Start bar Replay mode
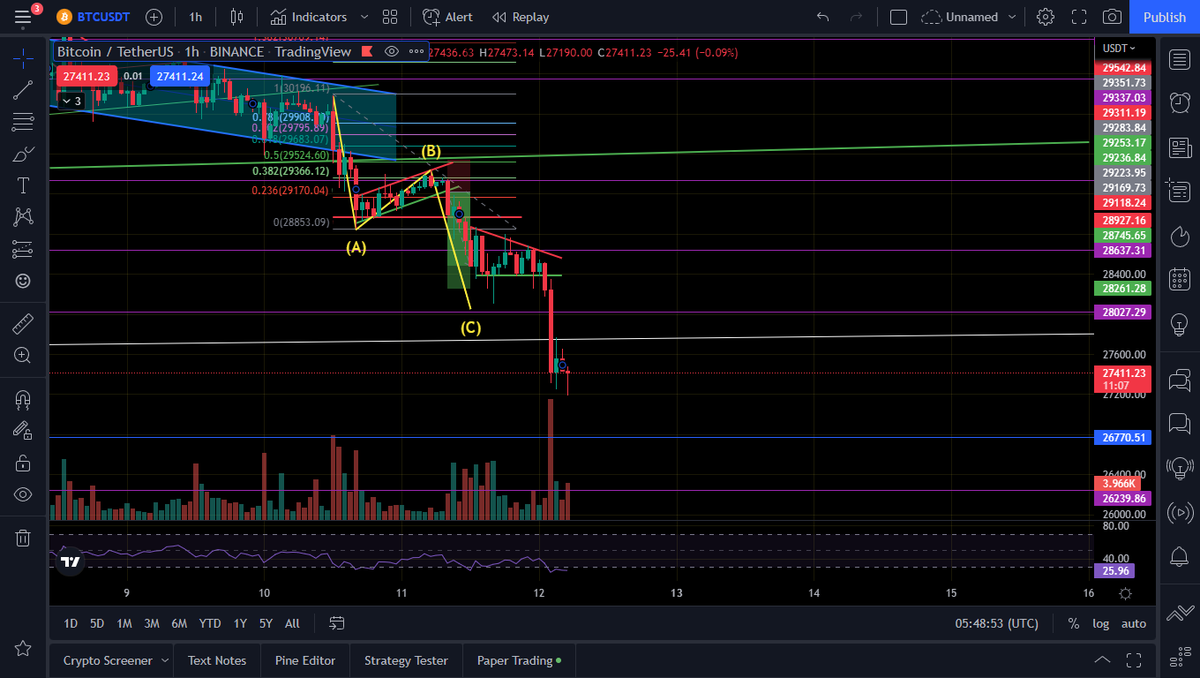This screenshot has height=678, width=1200. (x=521, y=17)
